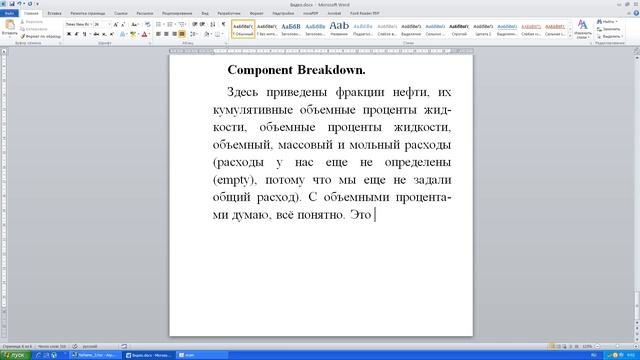Screen dimensions: 640x360
Task: Click the Sort icon in Paragraph group
Action: (213, 24)
